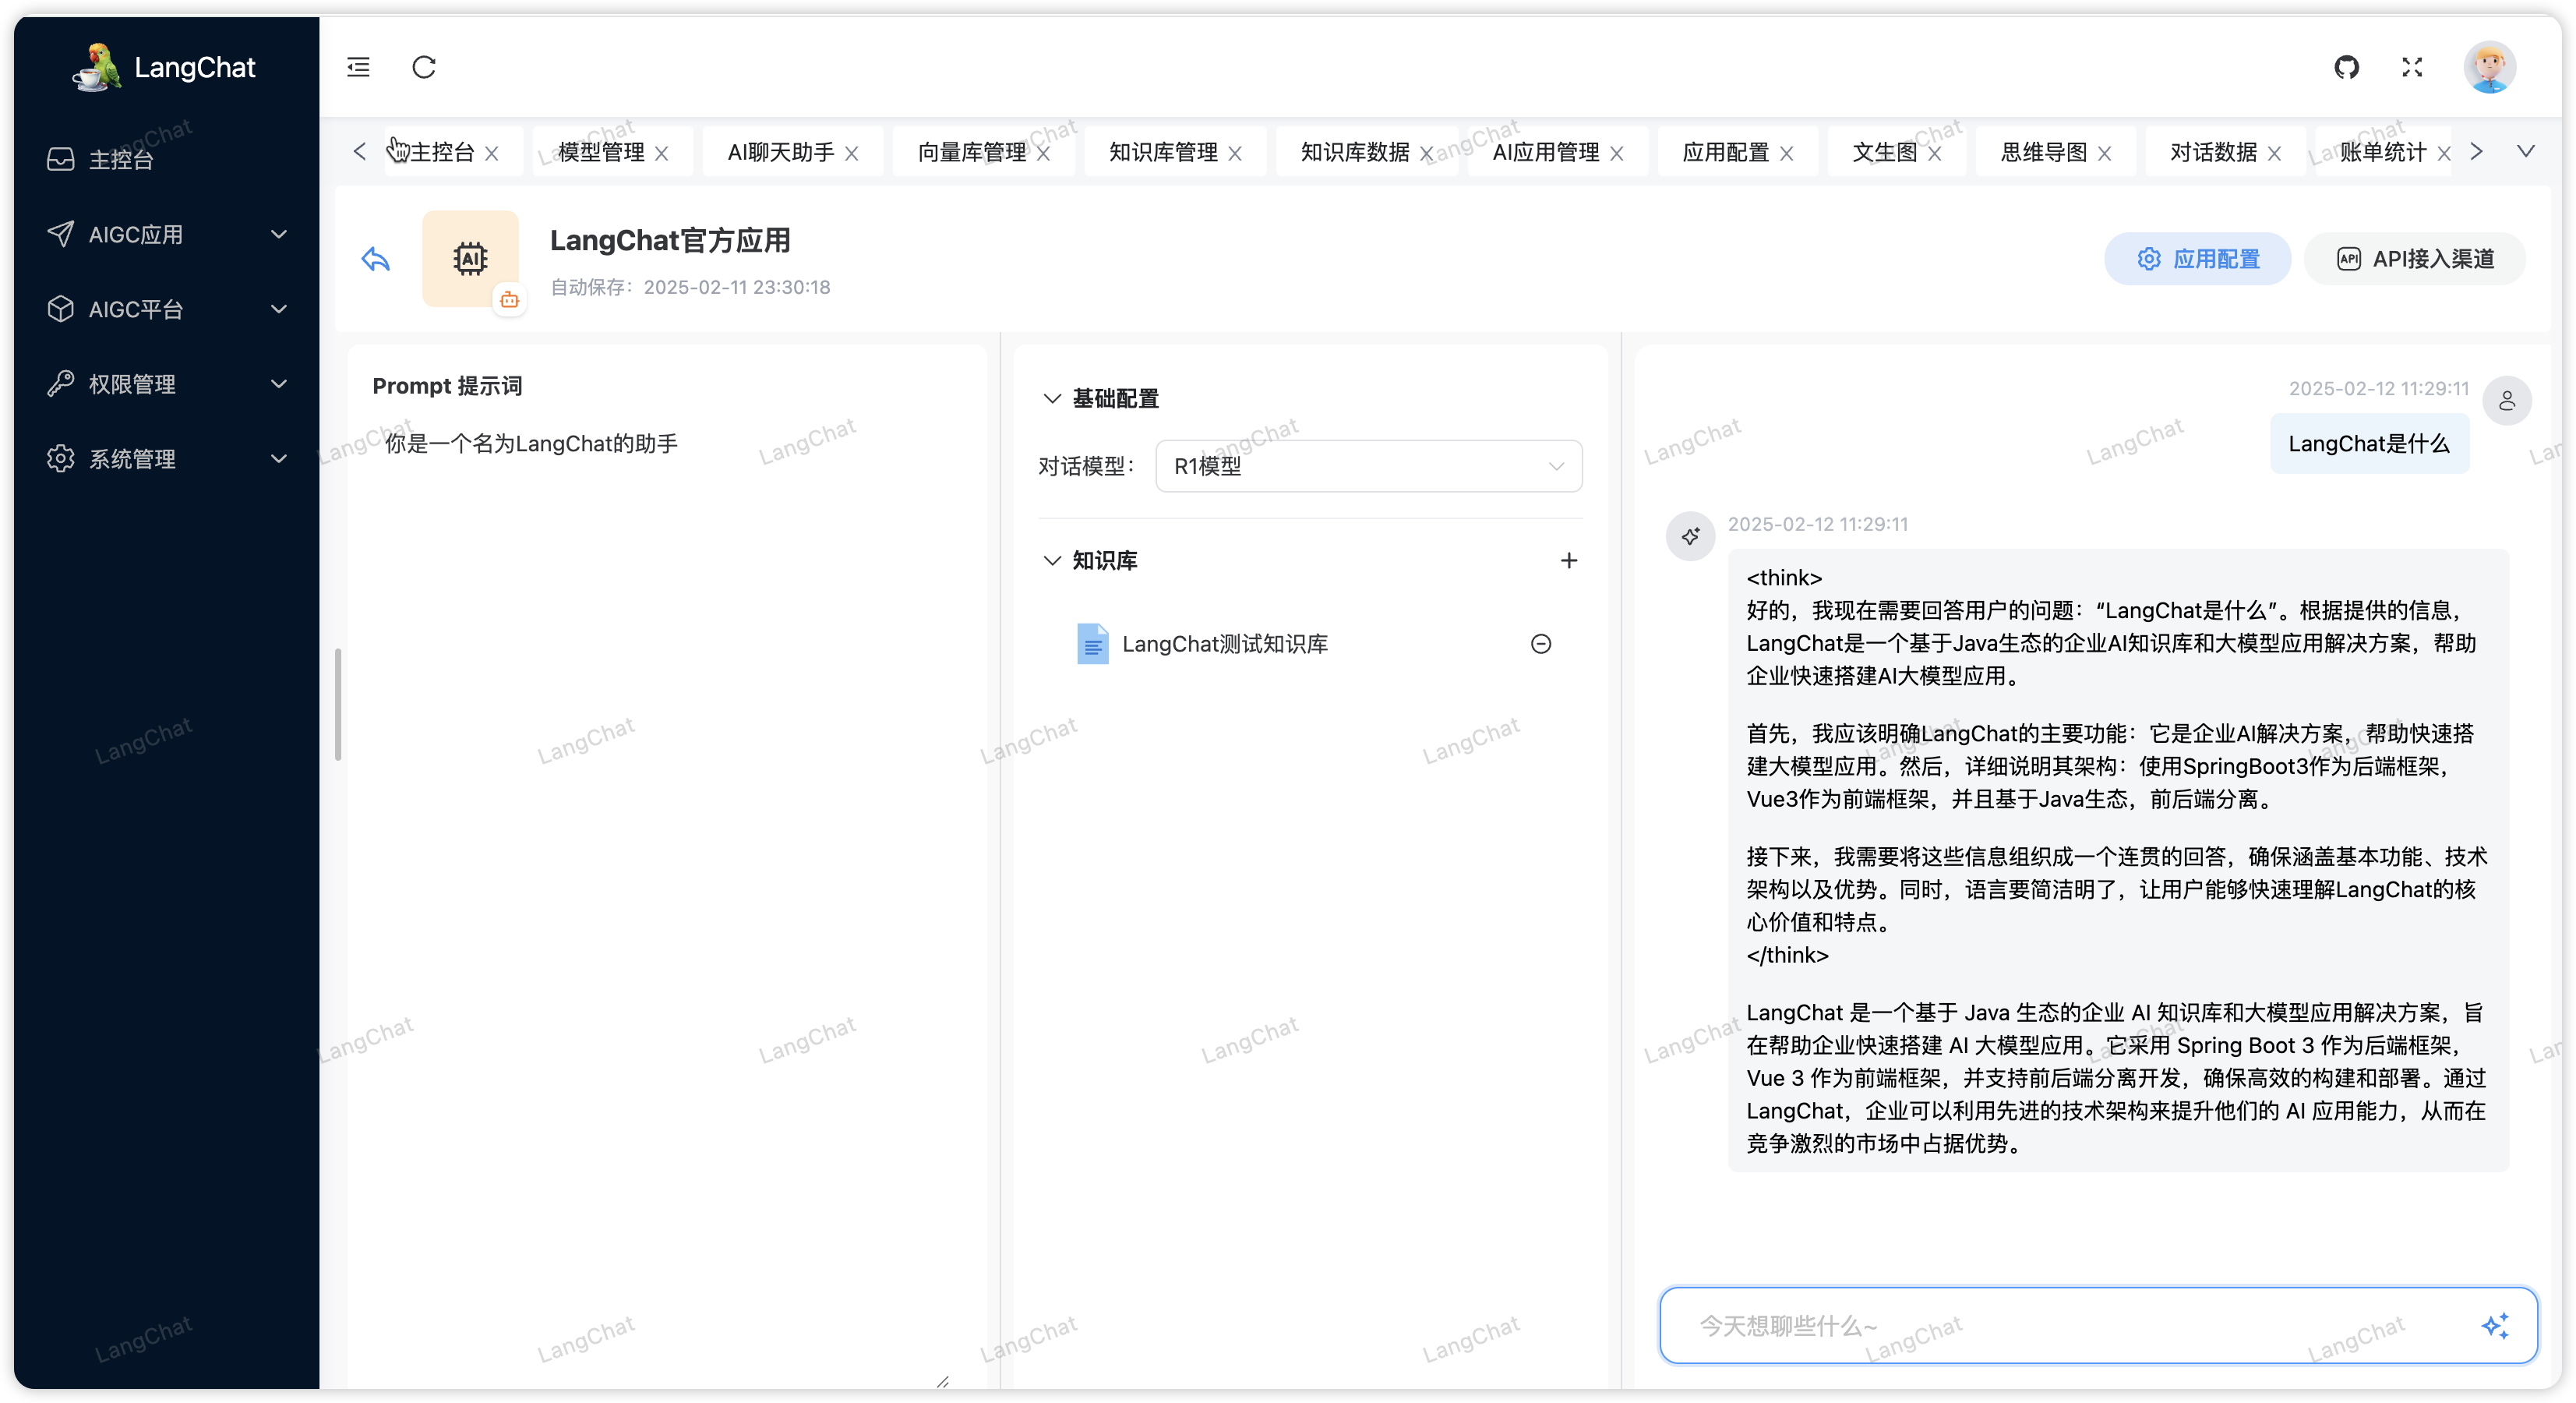The image size is (2576, 1403).
Task: Add a knowledge base with plus icon
Action: (x=1568, y=561)
